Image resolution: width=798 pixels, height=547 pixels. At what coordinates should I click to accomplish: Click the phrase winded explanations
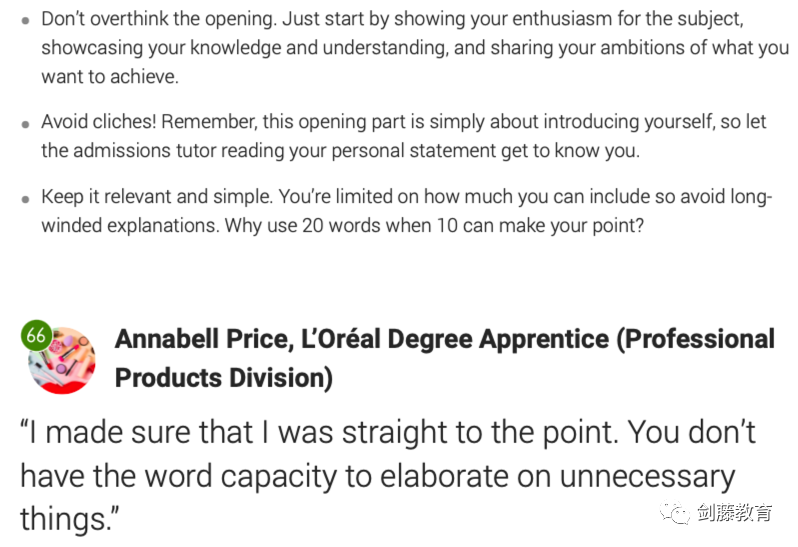point(130,225)
